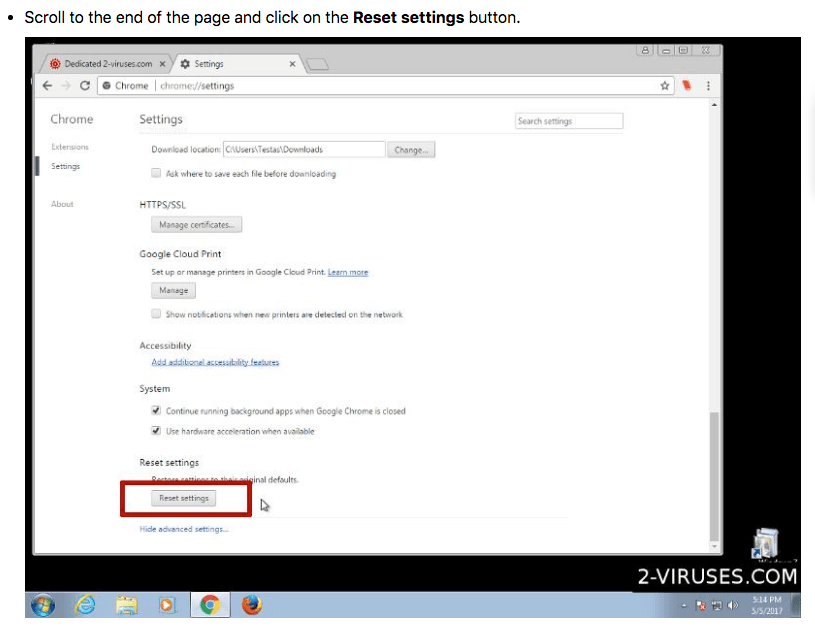
Task: Click the Action Center flag tray icon
Action: click(701, 606)
